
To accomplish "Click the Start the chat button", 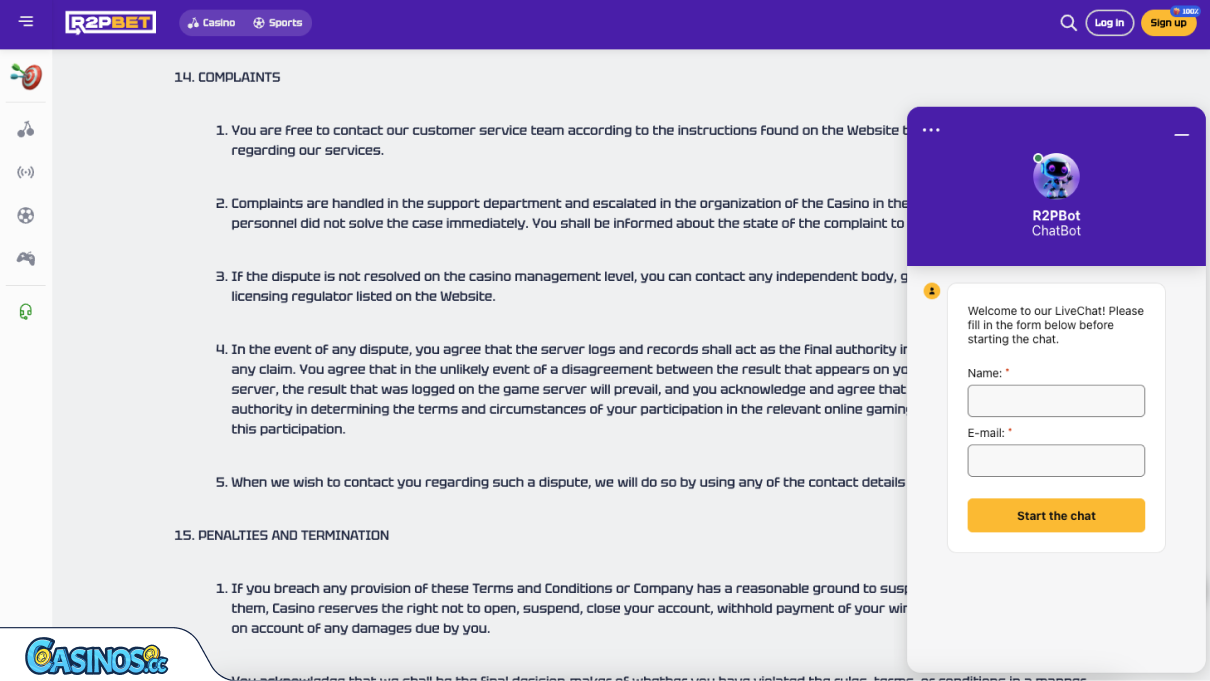I will point(1056,516).
